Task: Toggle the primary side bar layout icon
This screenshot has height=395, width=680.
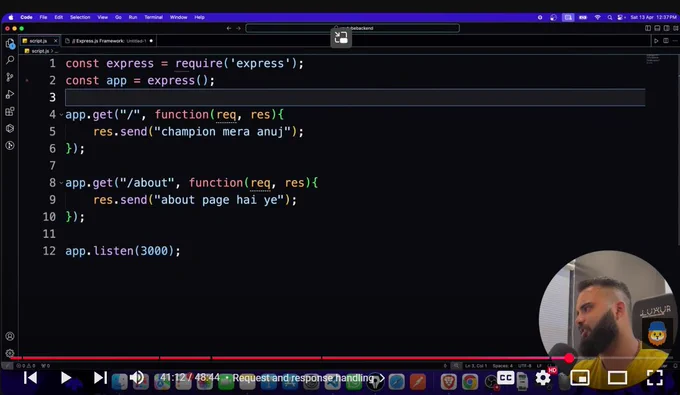Action: pos(648,28)
